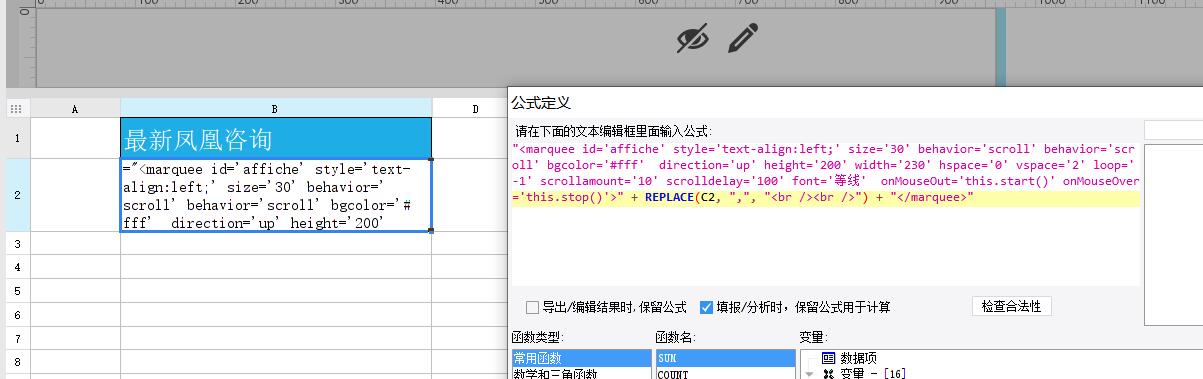Click the 数据项 table icon

[x=828, y=358]
